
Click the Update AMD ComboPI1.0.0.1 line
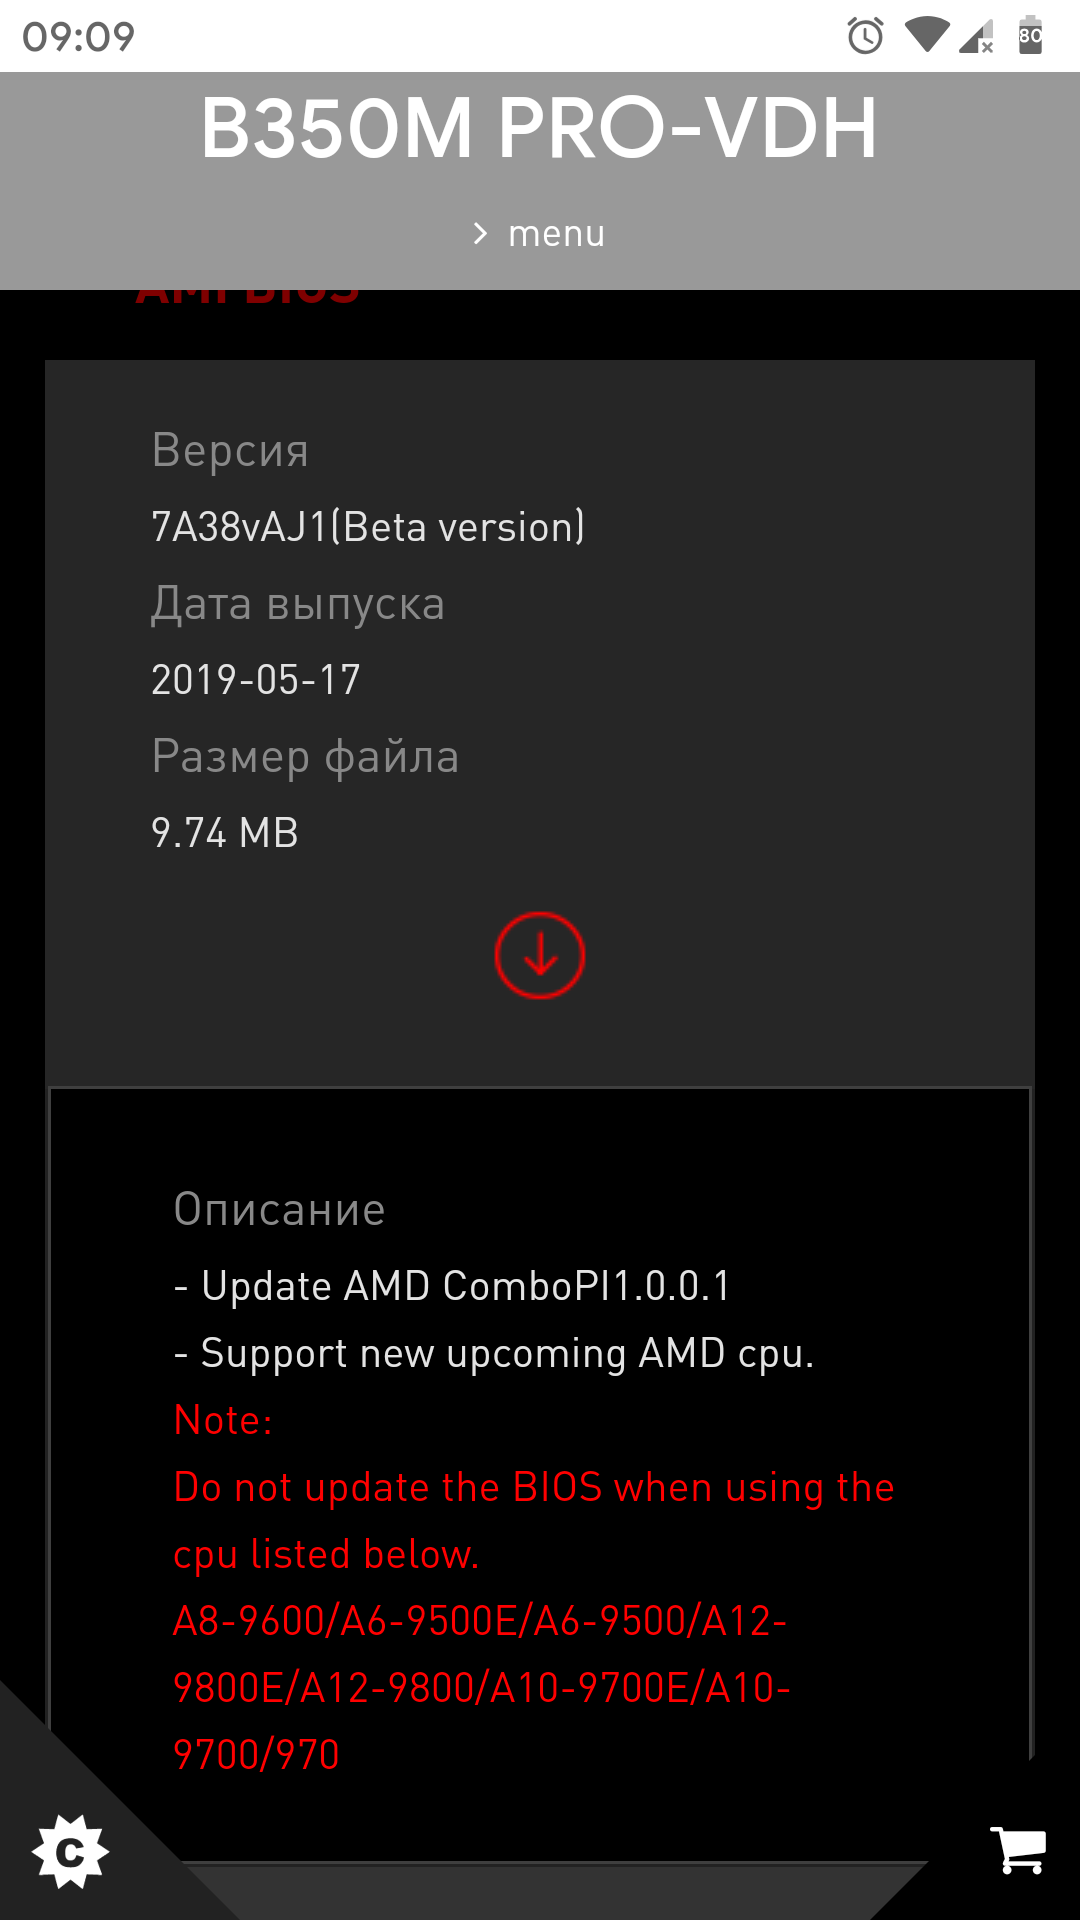[x=452, y=1286]
